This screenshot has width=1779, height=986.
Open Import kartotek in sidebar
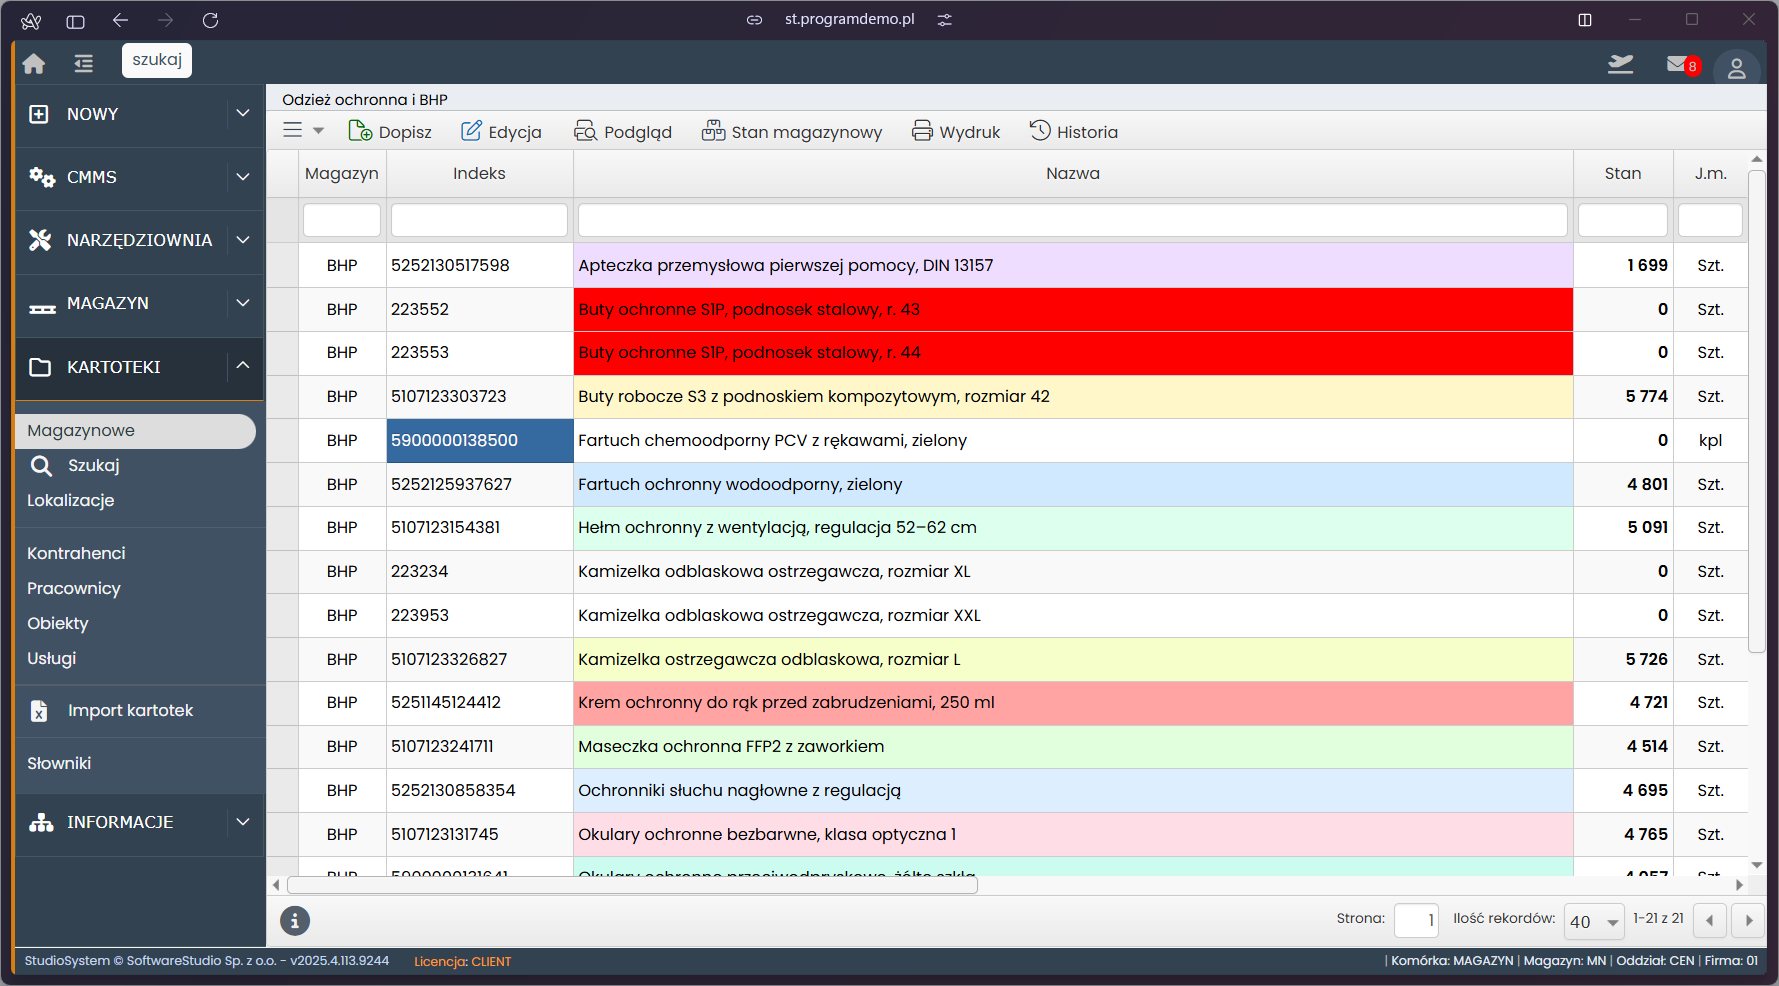click(x=130, y=710)
